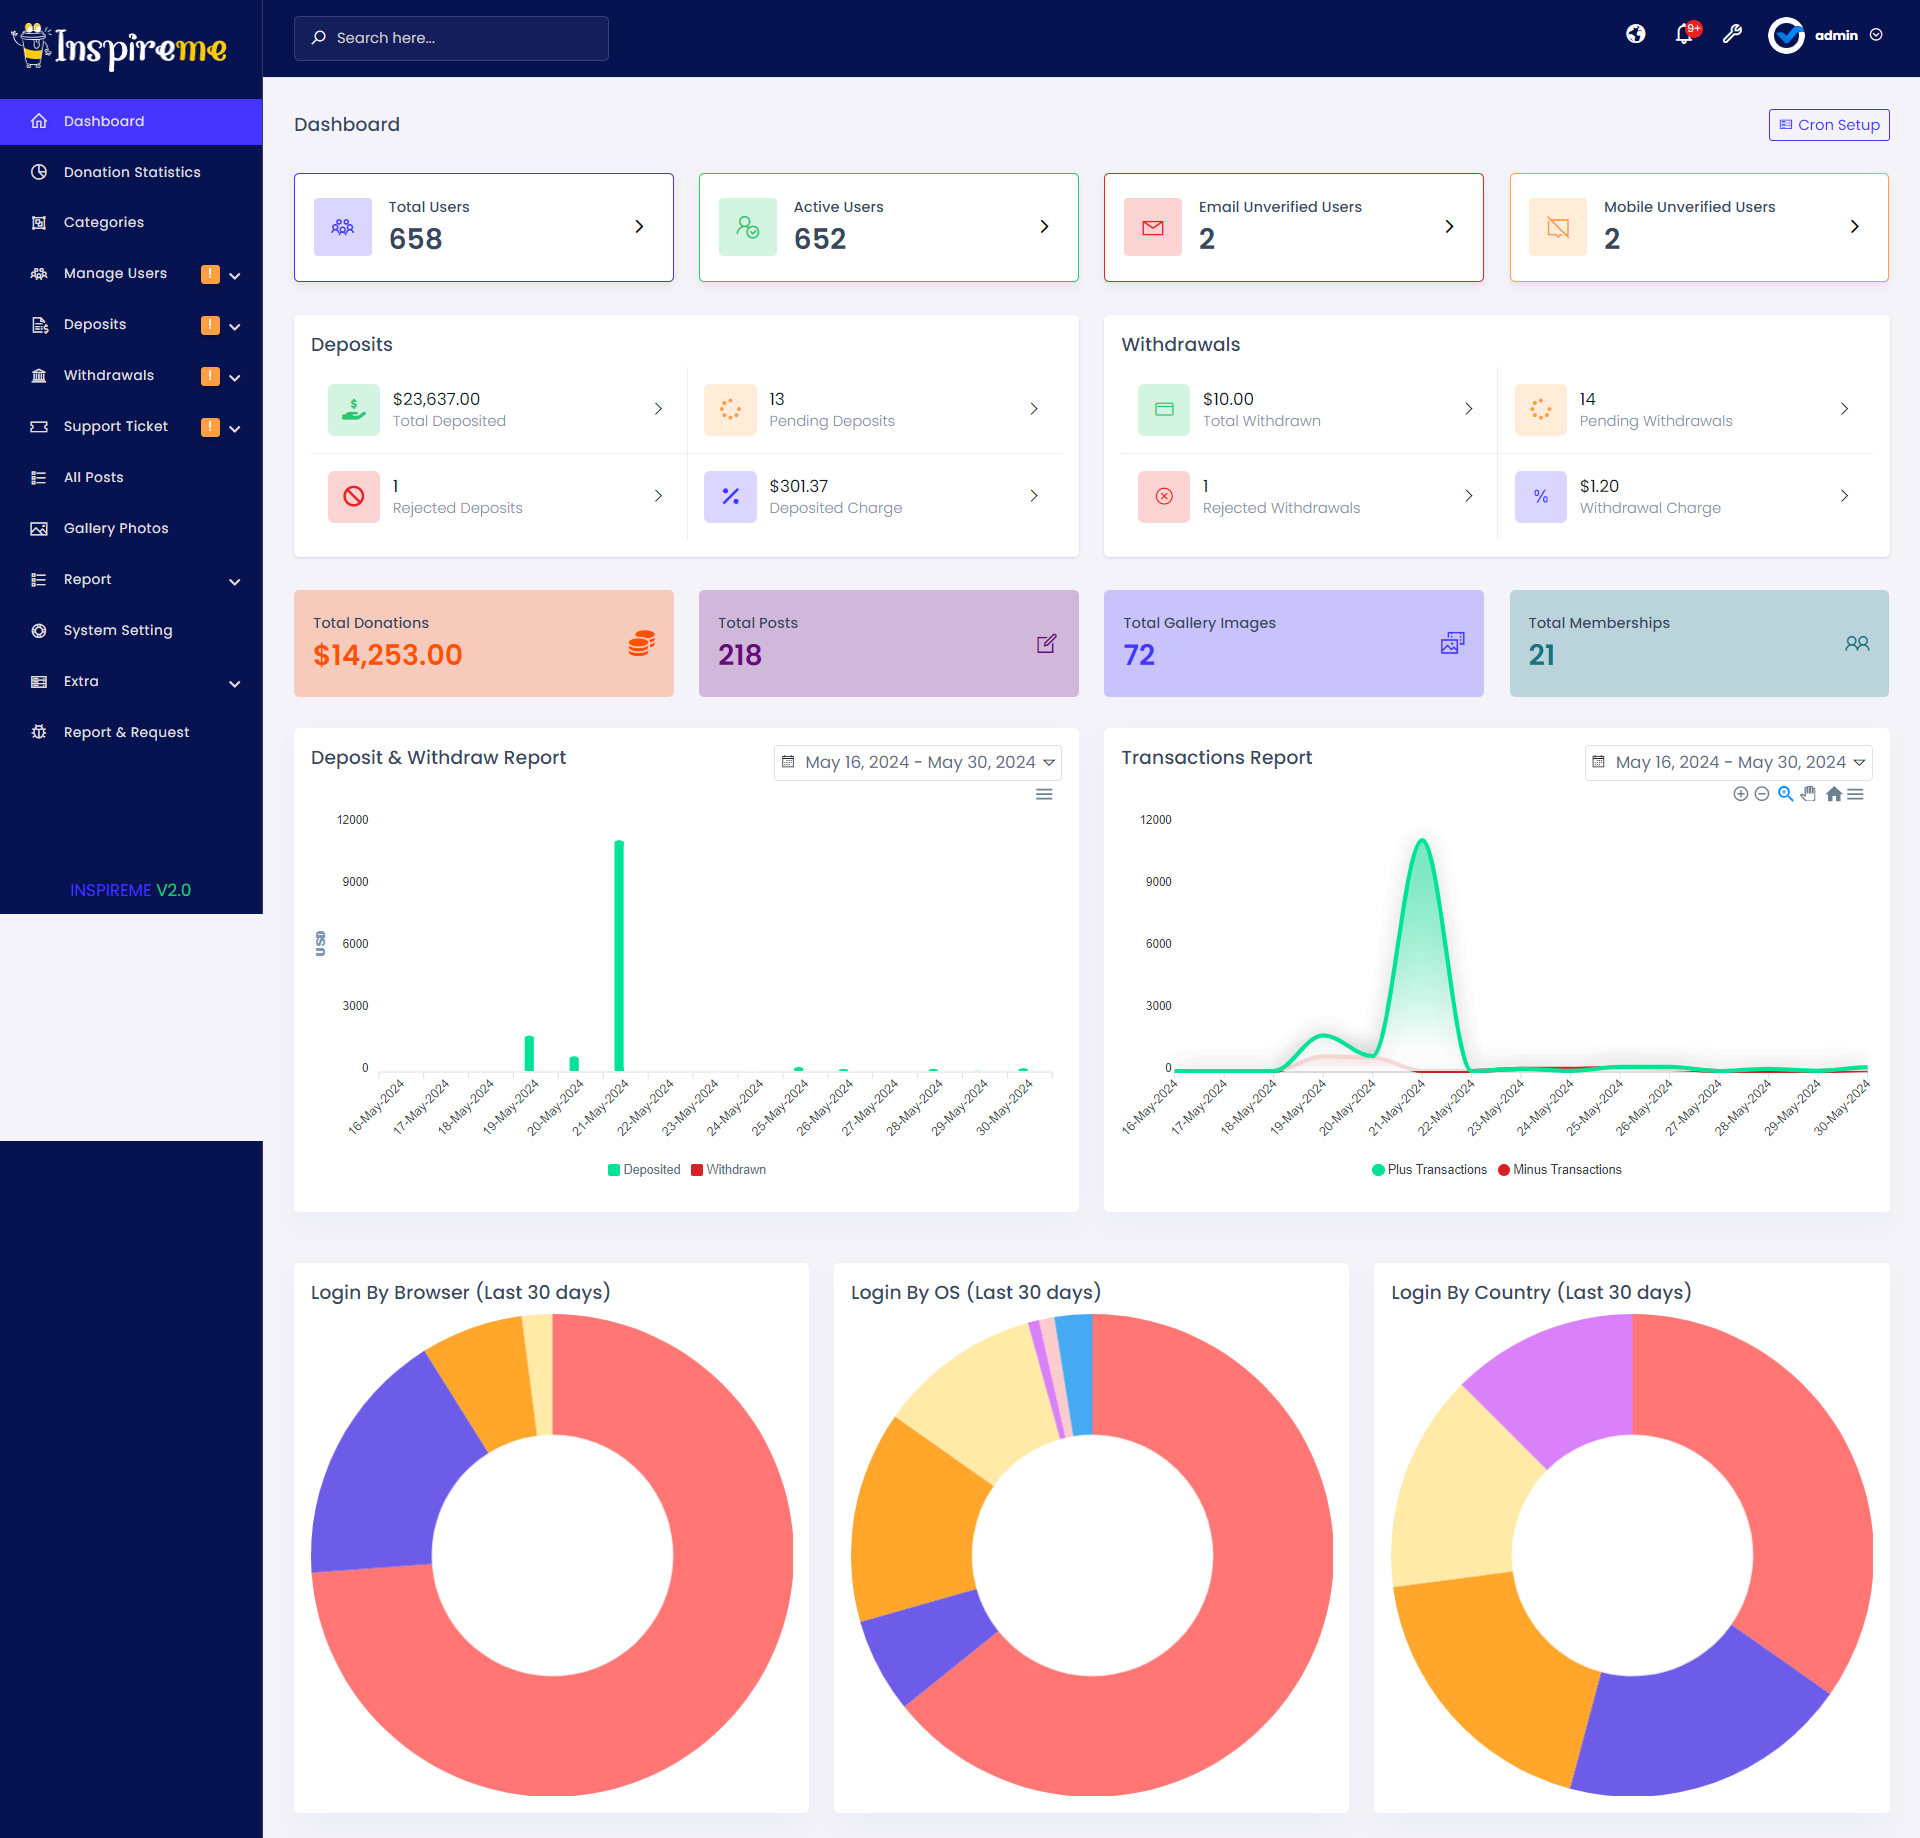Open the hamburger menu on Deposit & Withdraw Report
This screenshot has height=1838, width=1920.
1044,793
